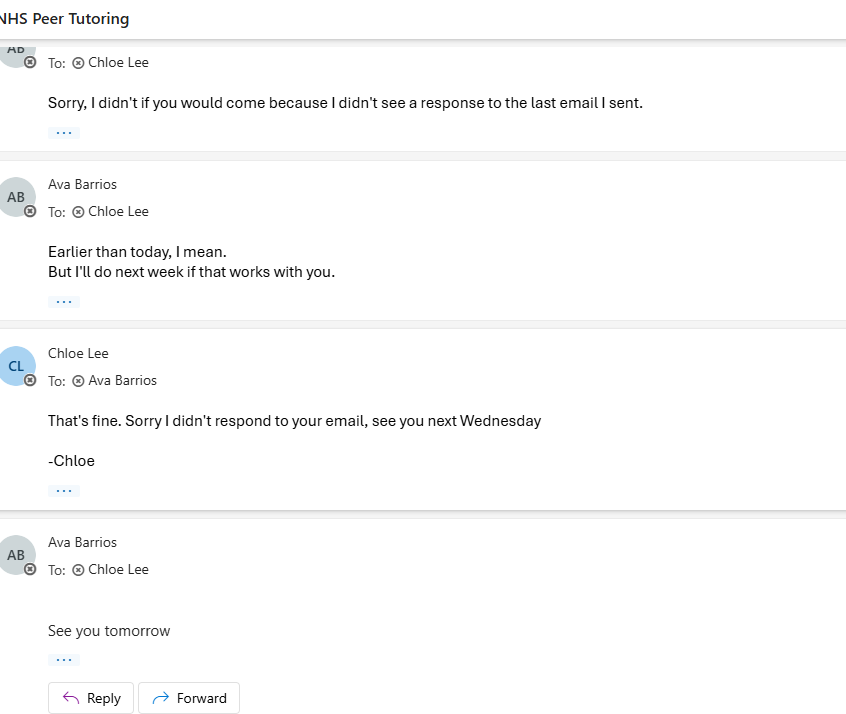Forward this email conversation
The image size is (846, 714).
189,698
